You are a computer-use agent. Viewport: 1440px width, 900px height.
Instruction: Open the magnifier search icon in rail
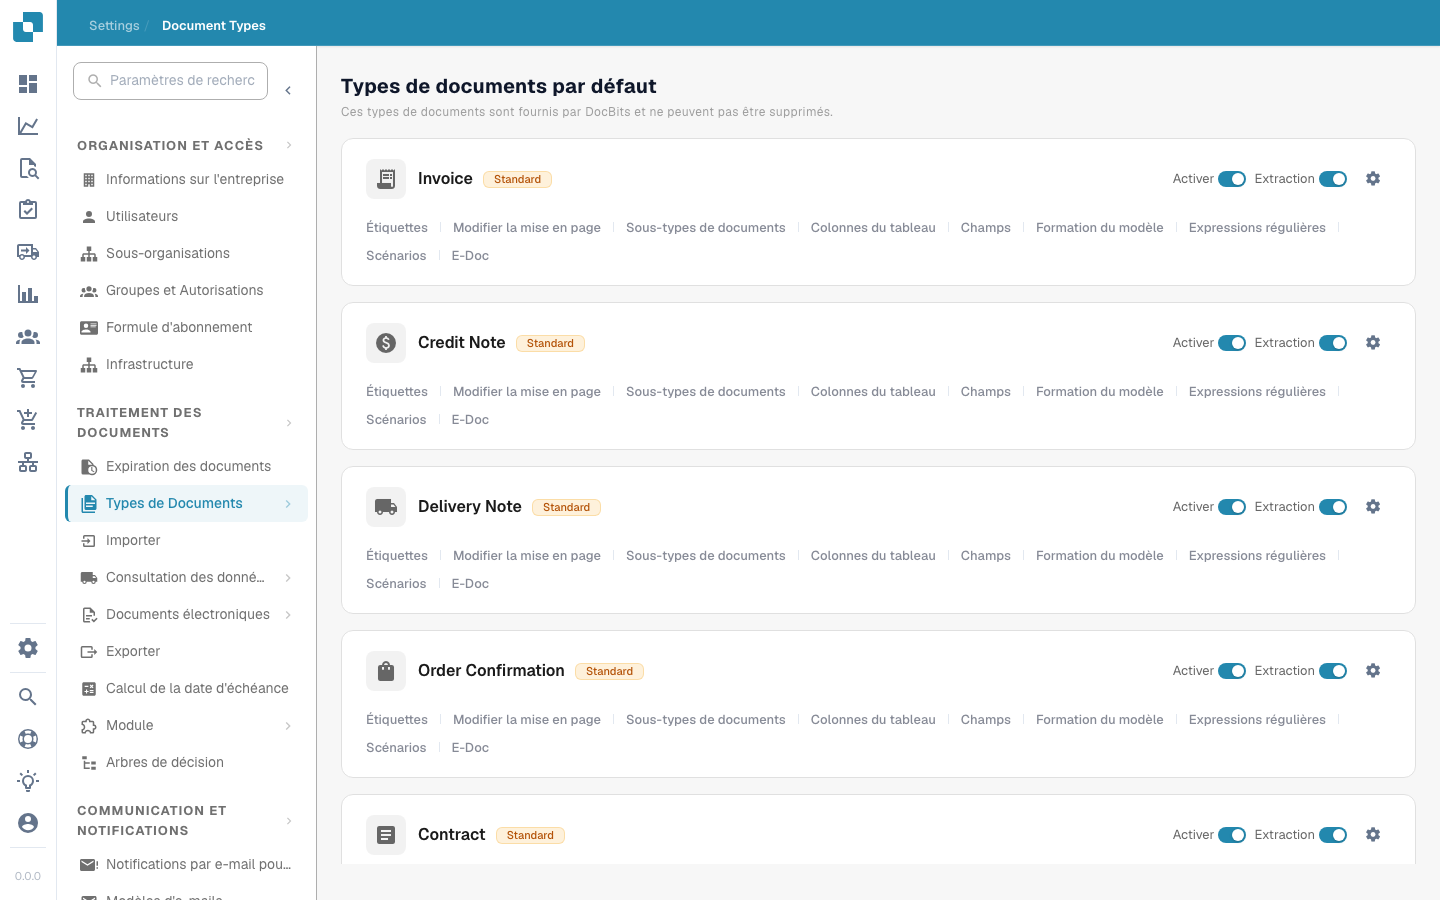click(x=28, y=697)
